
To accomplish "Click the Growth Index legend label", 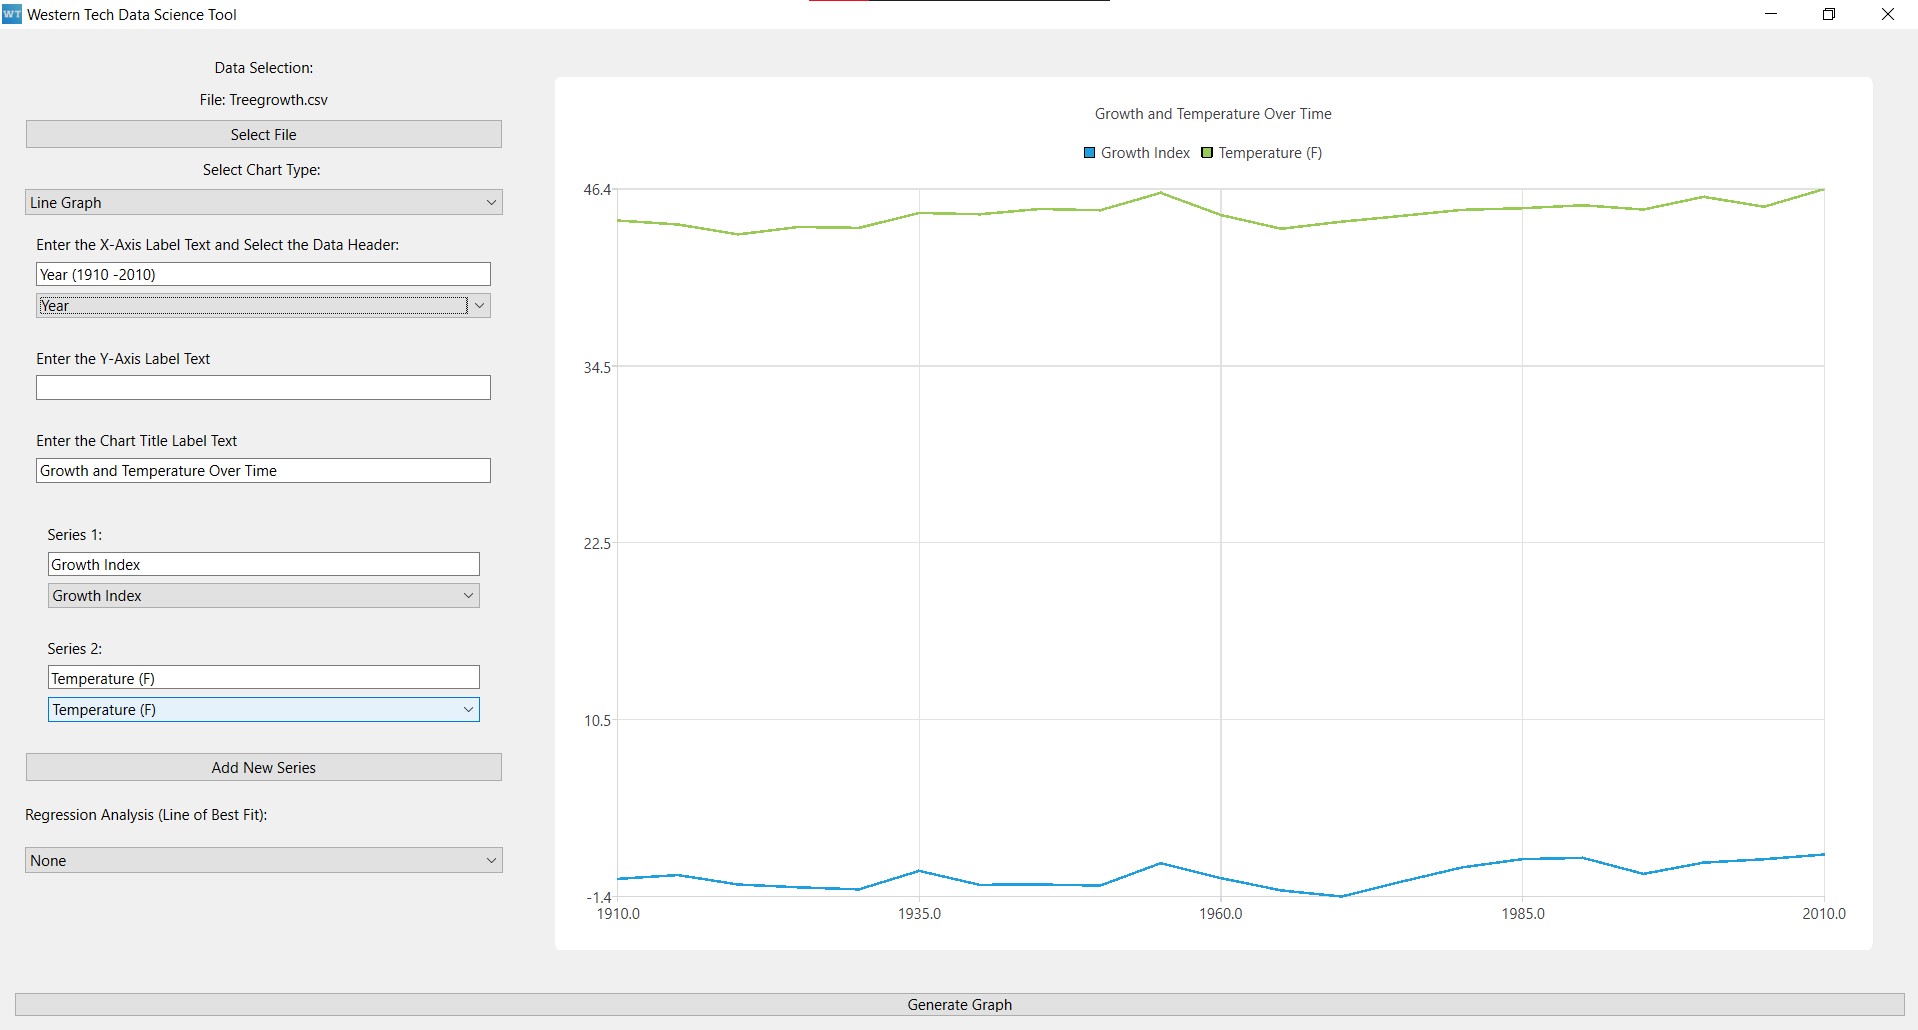I will pyautogui.click(x=1145, y=153).
